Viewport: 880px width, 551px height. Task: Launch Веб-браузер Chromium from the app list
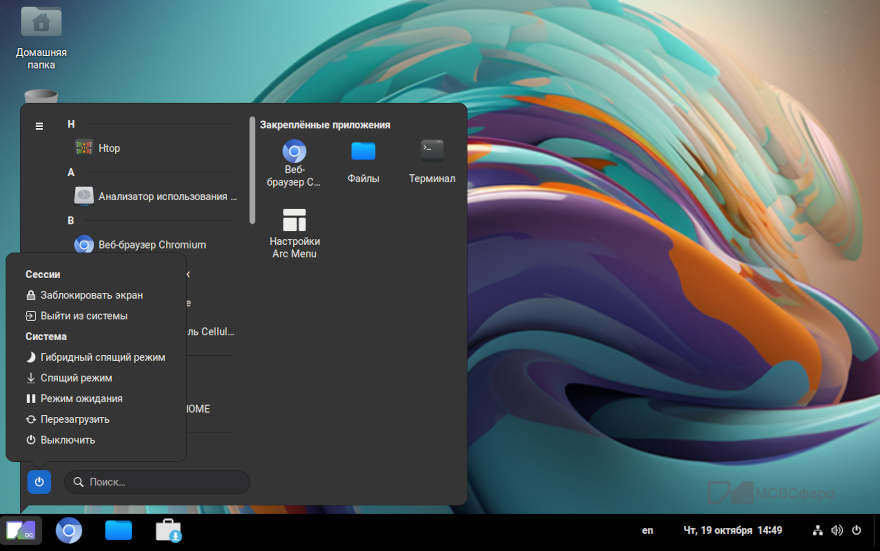(x=151, y=244)
